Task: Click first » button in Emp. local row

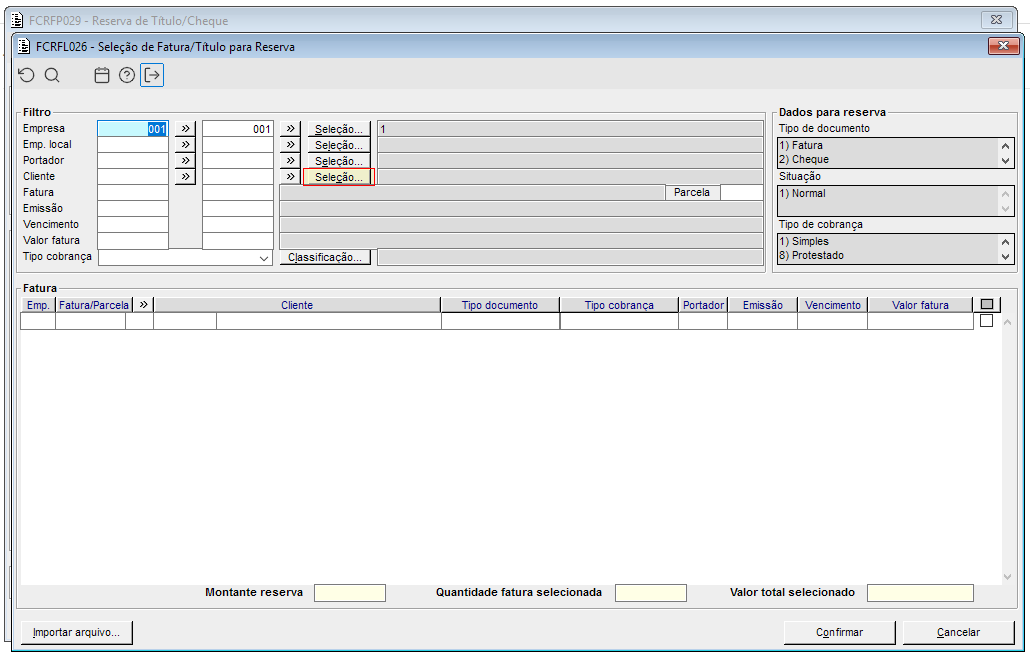Action: (x=185, y=144)
